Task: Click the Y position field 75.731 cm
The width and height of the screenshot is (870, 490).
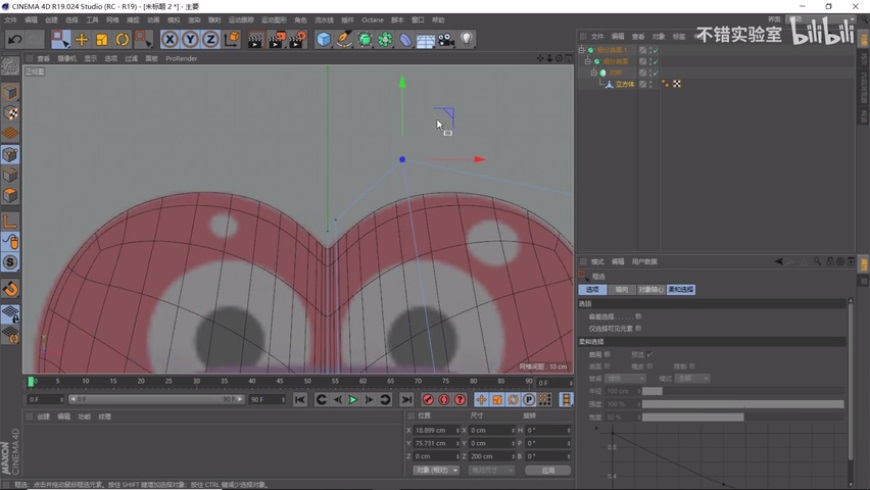Action: pyautogui.click(x=437, y=443)
